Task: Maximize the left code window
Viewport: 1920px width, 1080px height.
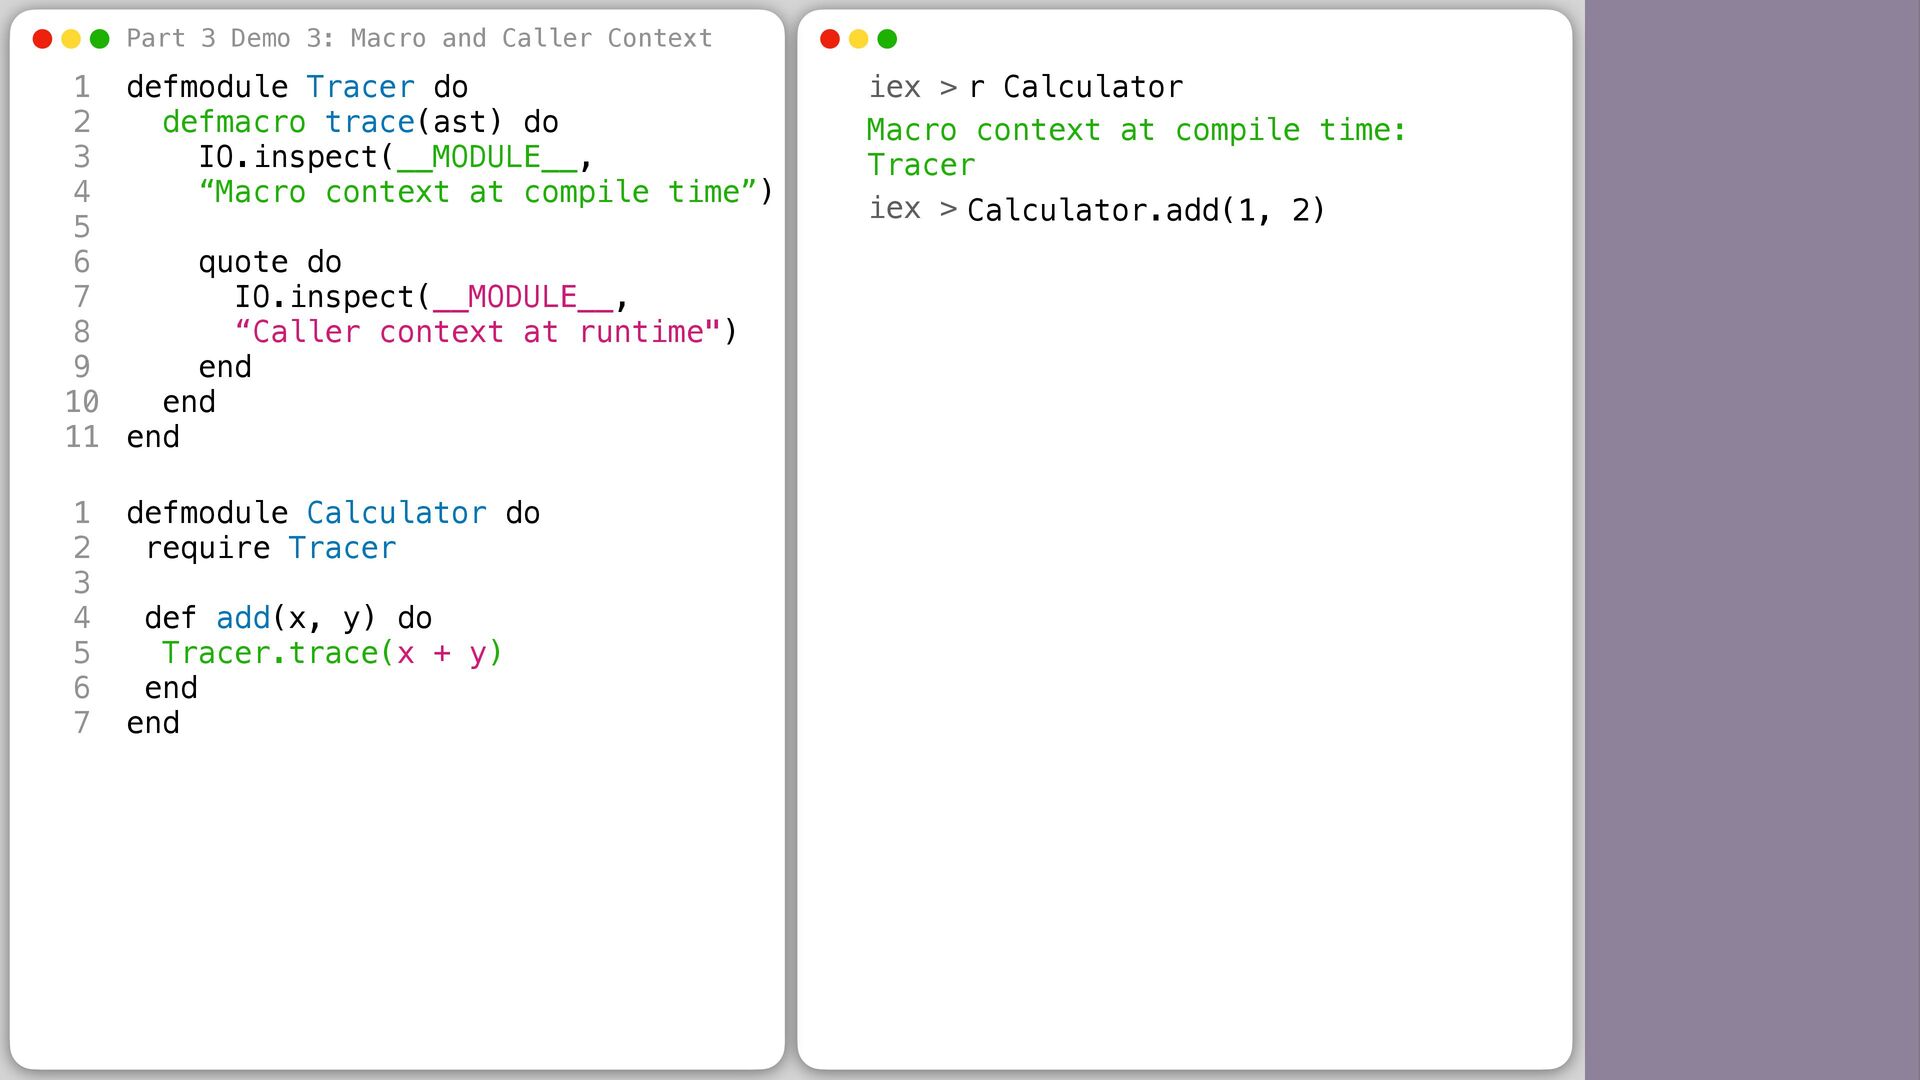Action: (x=100, y=39)
